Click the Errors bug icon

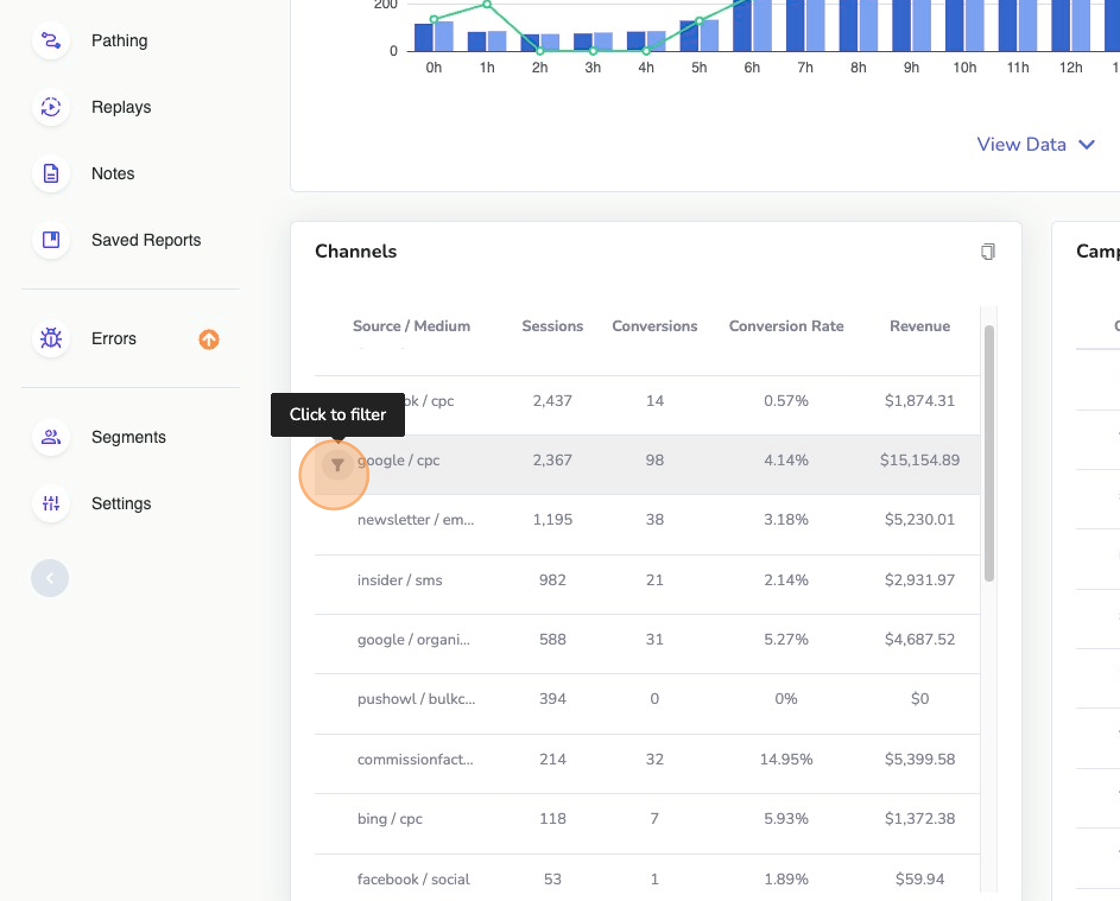coord(51,339)
